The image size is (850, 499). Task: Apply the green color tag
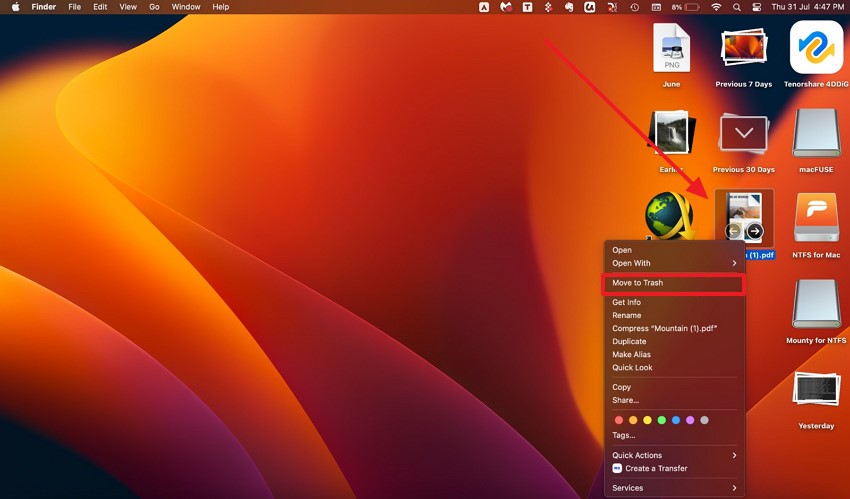[x=661, y=420]
